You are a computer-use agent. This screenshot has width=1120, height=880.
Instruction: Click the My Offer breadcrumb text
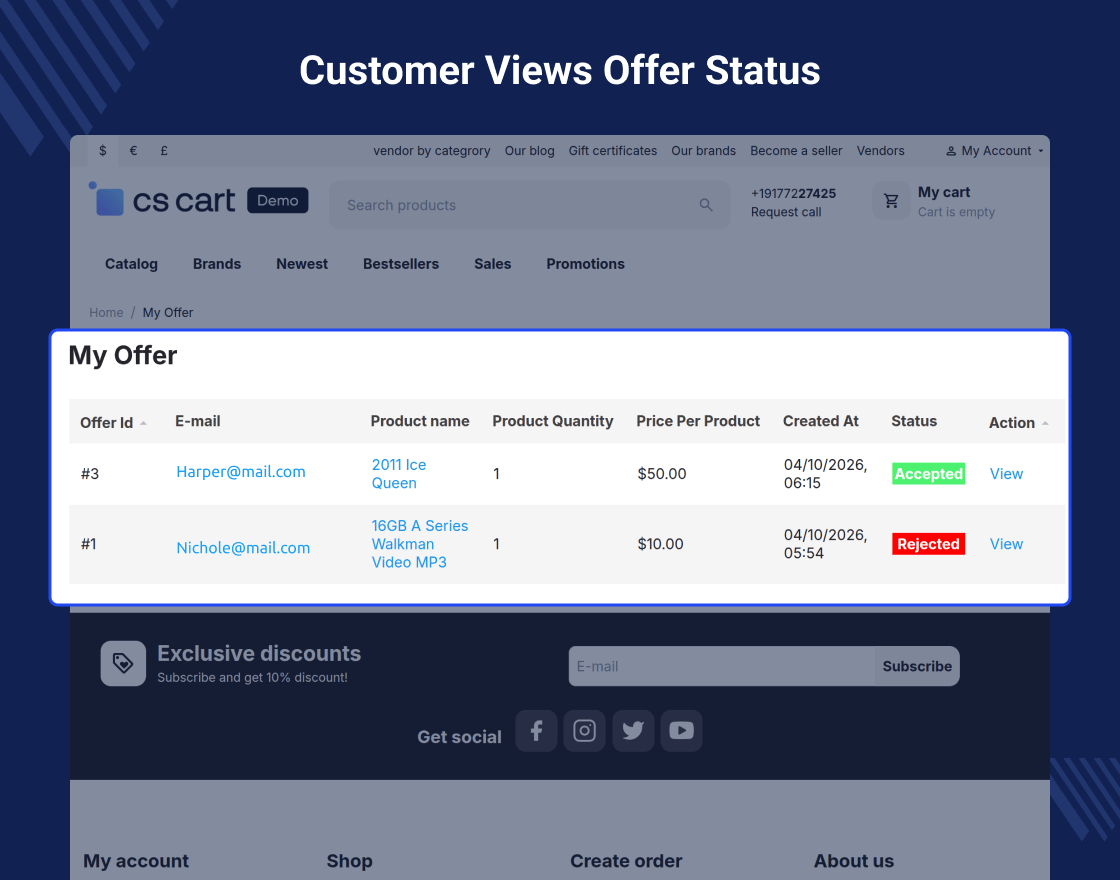[168, 312]
